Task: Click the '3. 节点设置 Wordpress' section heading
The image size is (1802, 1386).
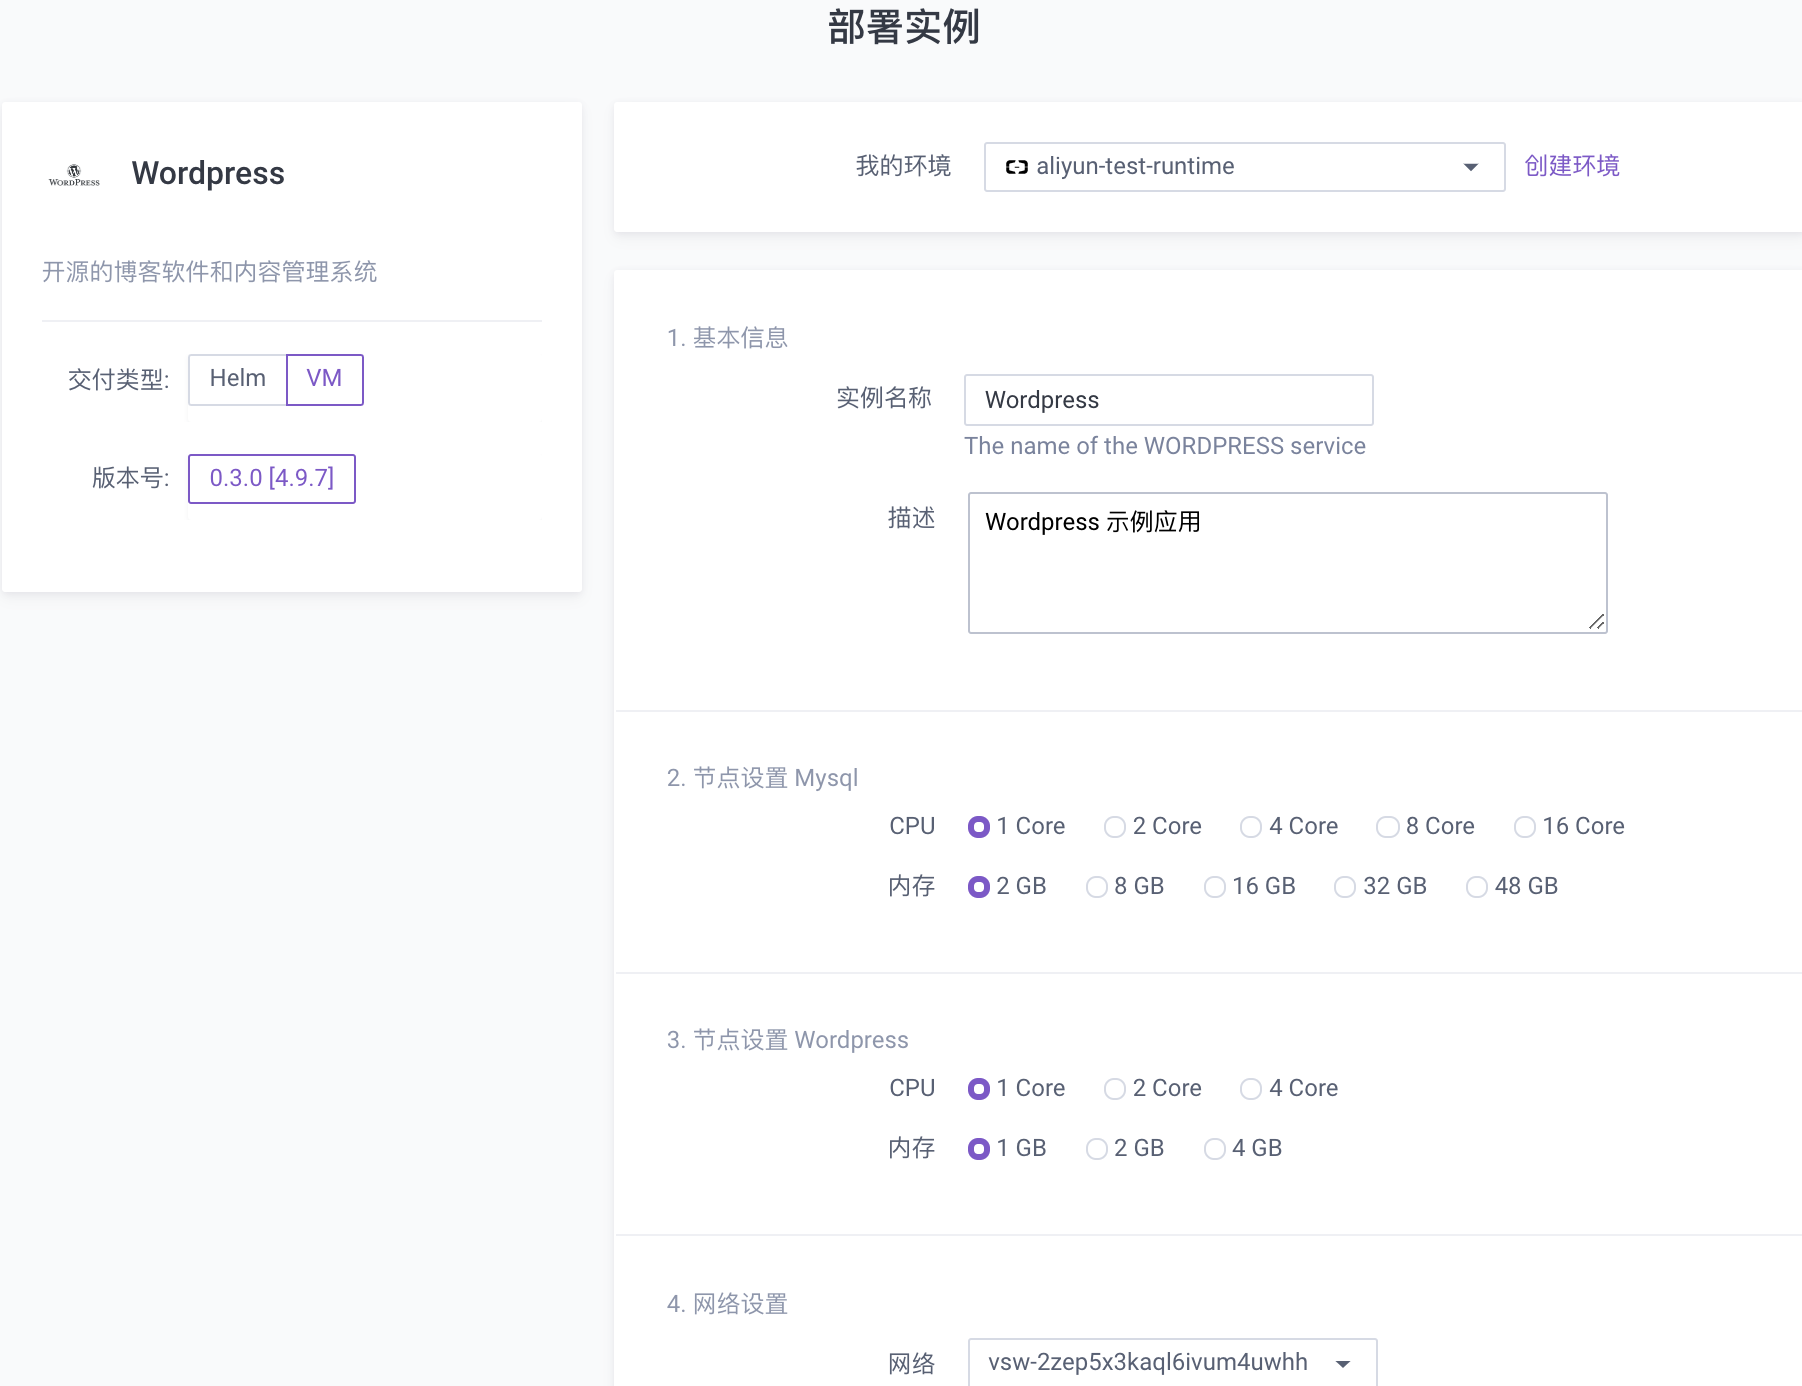Action: tap(788, 1040)
